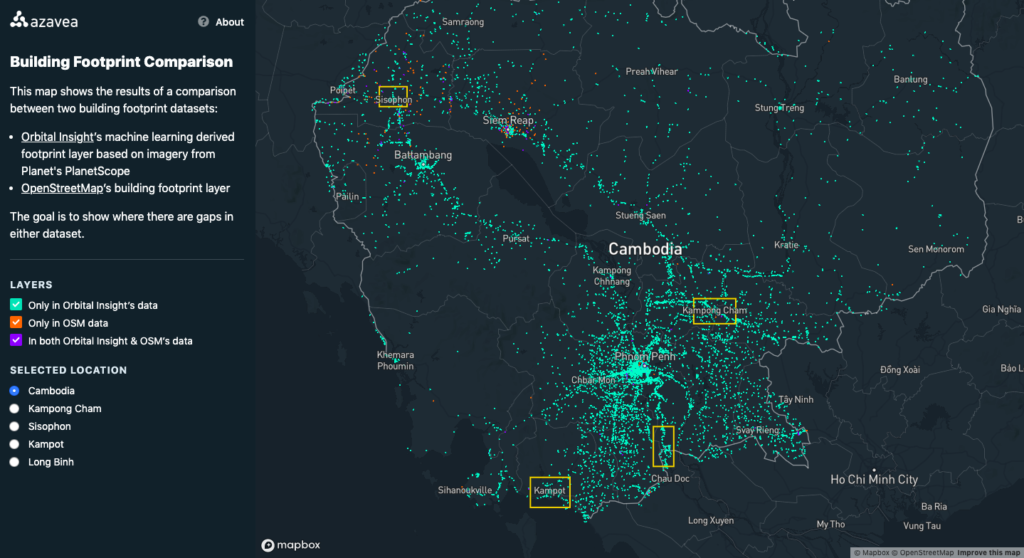
Task: Click the My Tho map label
Action: point(830,524)
